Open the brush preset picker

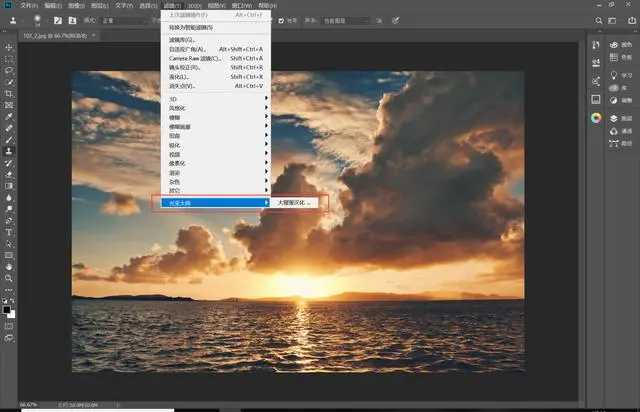pos(38,20)
